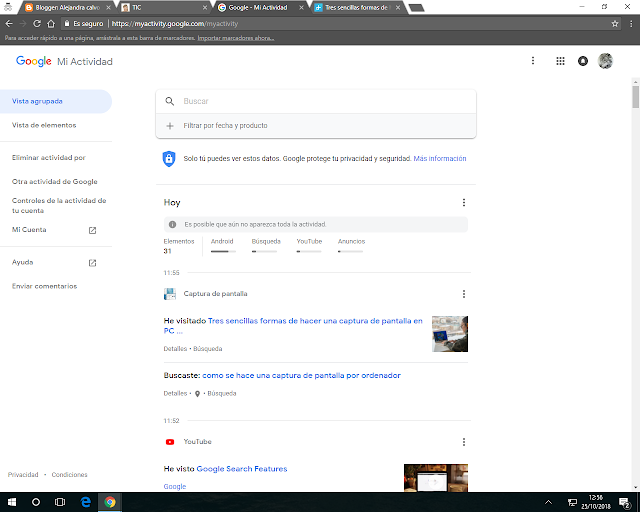The image size is (640, 512).
Task: Click Enviar comentarios
Action: (44, 286)
